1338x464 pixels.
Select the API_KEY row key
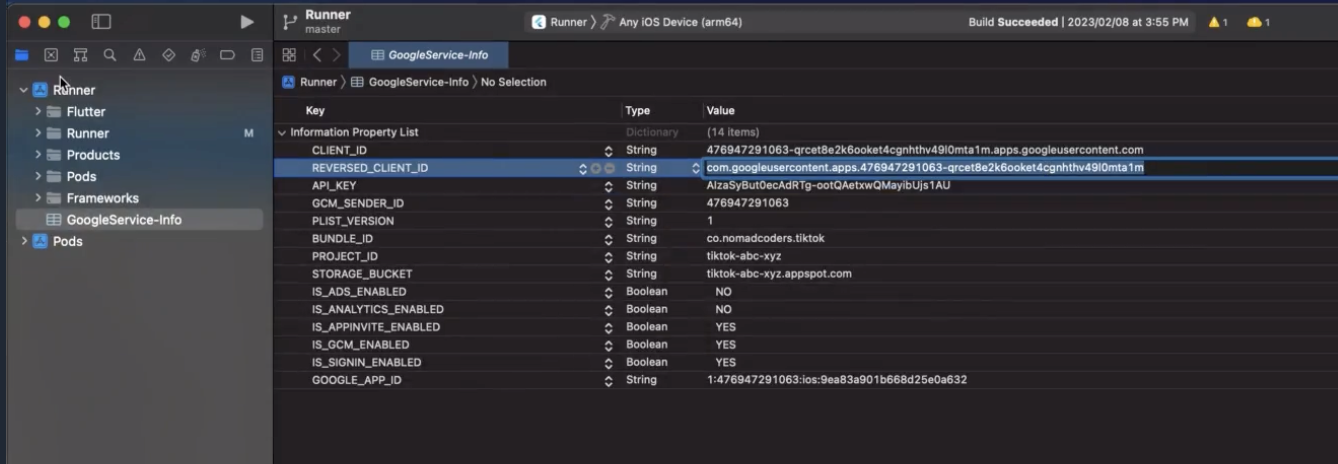tap(334, 186)
